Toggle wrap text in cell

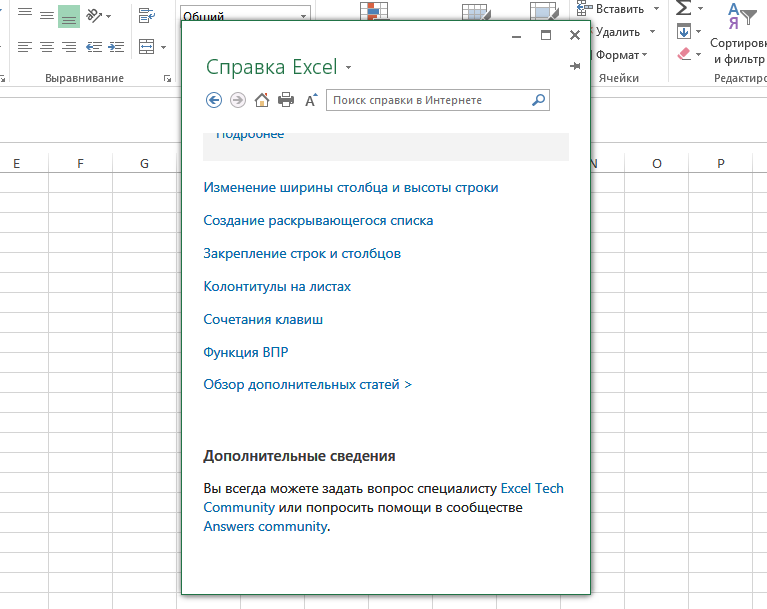click(x=147, y=16)
